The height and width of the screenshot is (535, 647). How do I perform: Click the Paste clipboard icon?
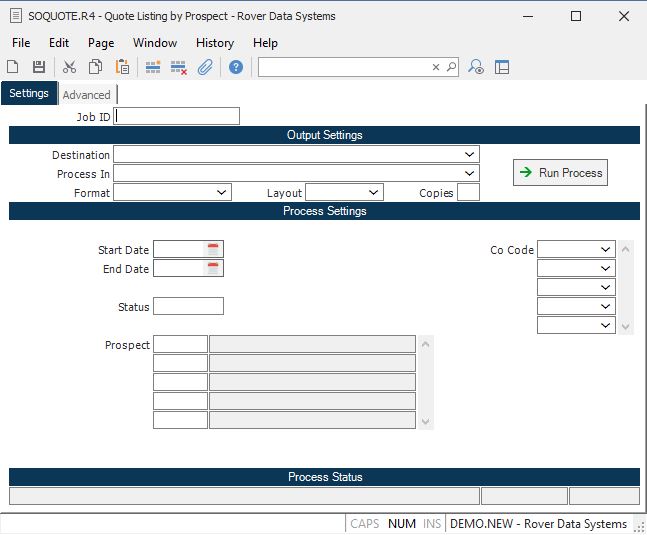coord(122,67)
